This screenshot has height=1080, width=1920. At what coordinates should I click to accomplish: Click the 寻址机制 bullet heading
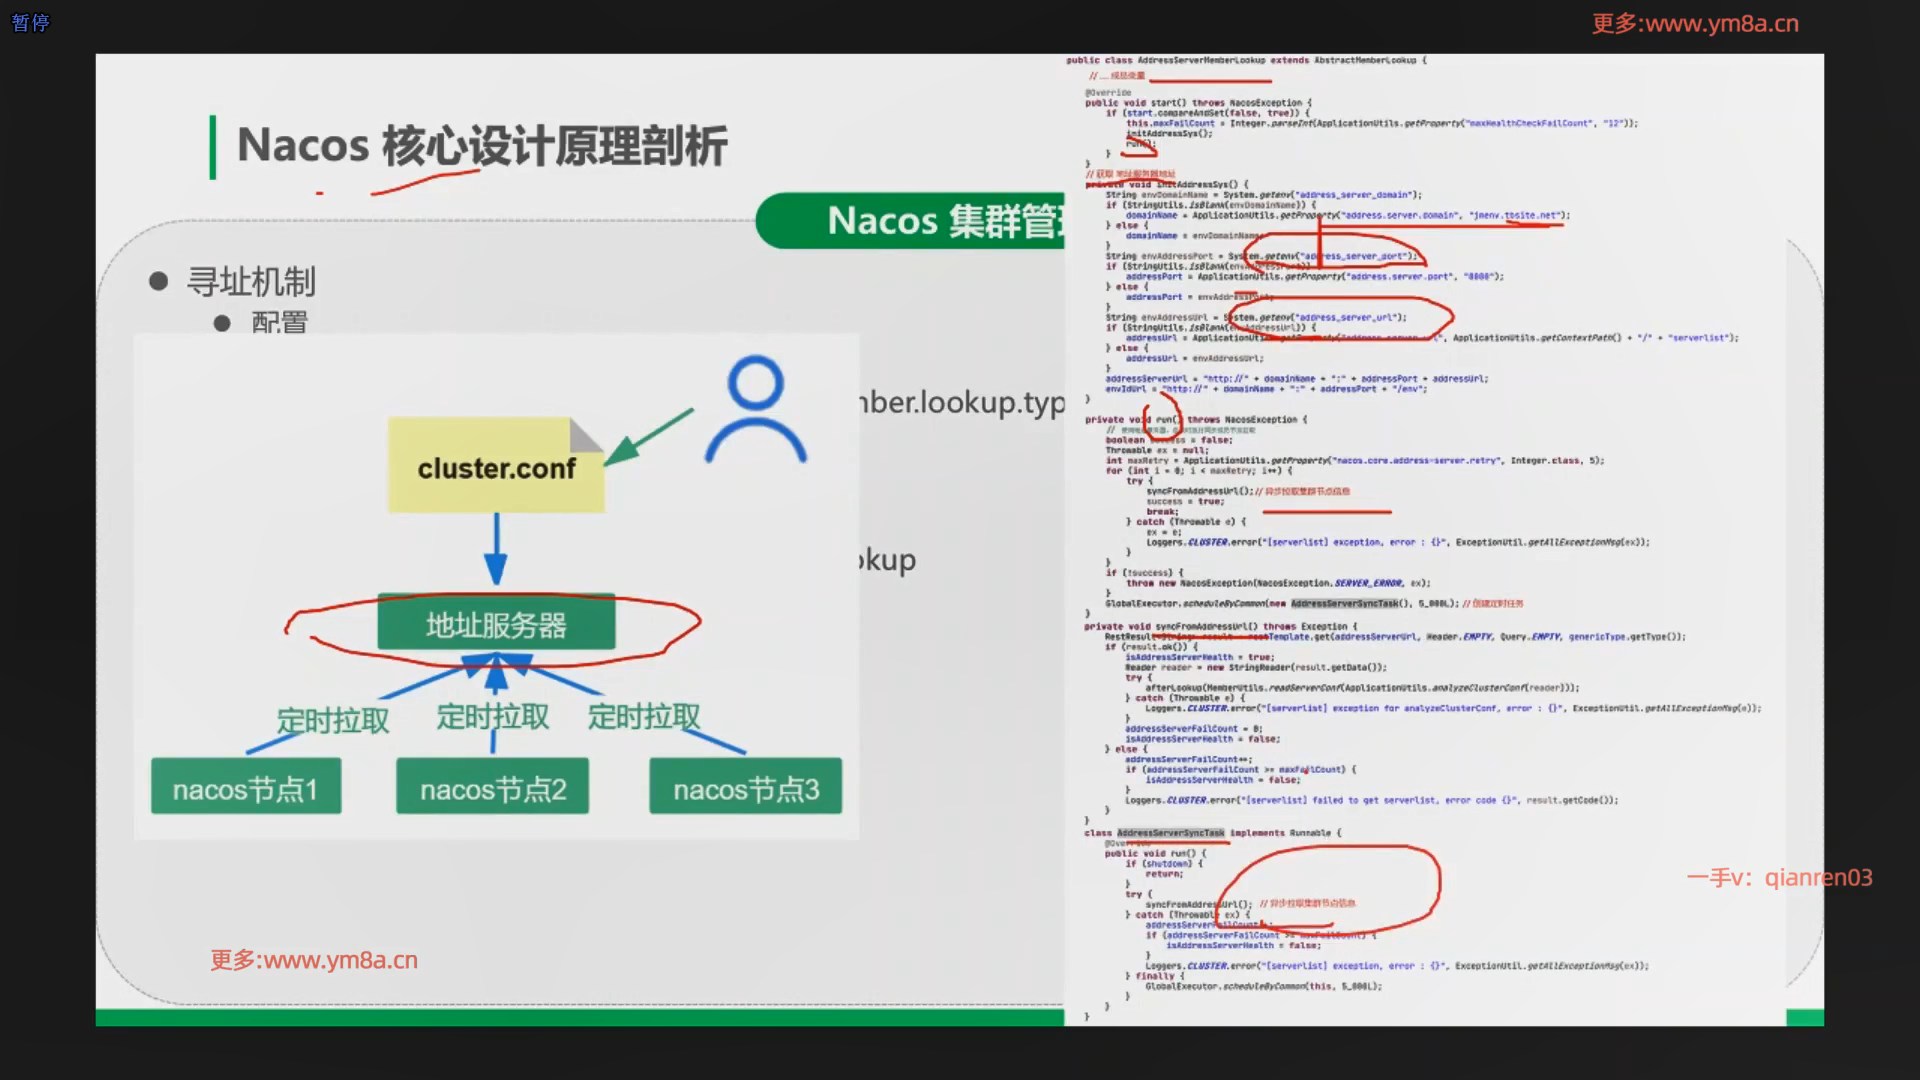point(251,282)
